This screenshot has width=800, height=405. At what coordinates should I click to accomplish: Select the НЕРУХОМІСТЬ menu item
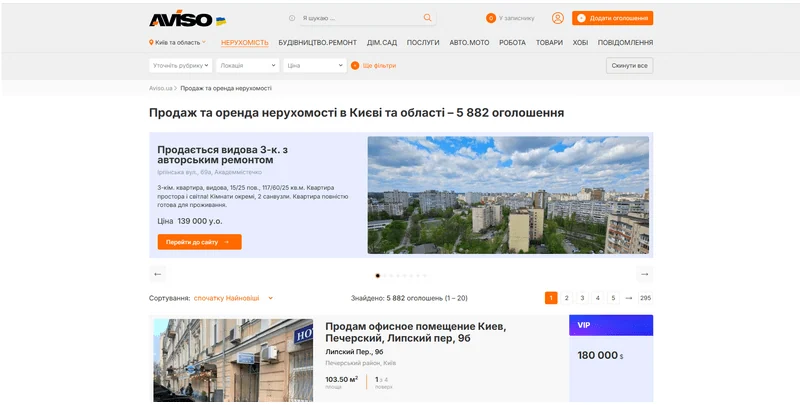[244, 43]
